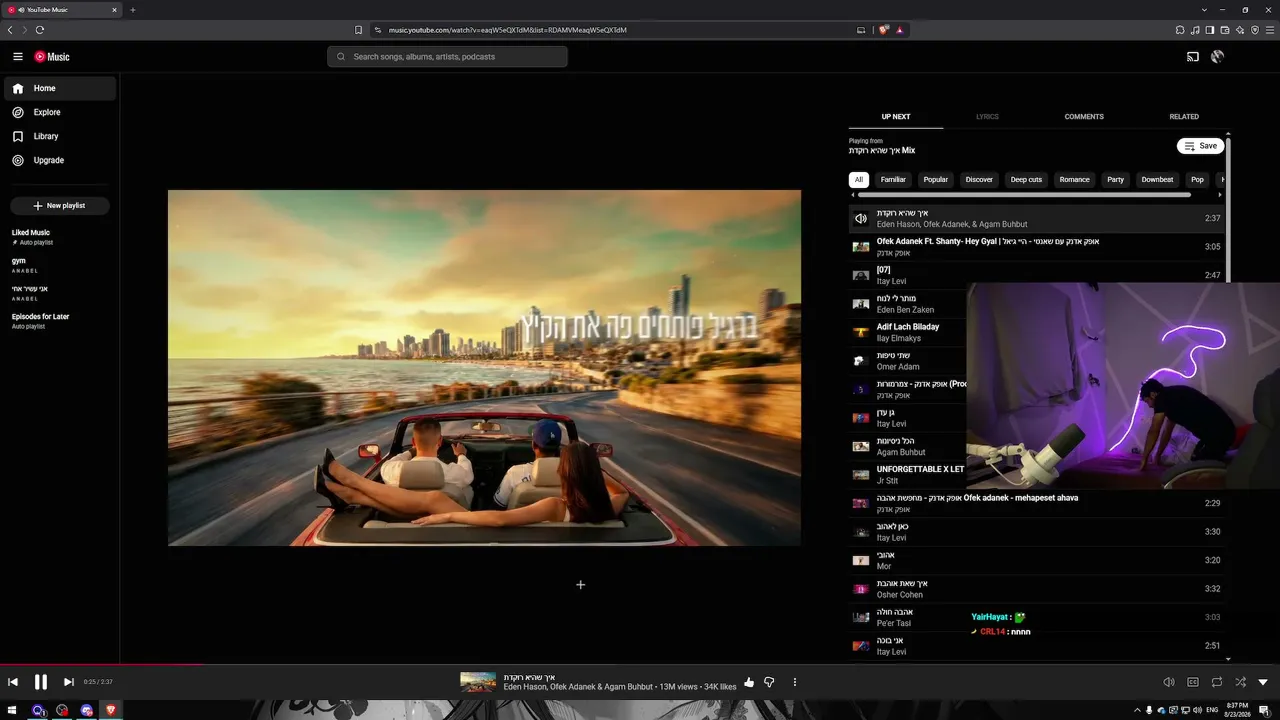Screen dimensions: 1280x720
Task: Click the YouTube Music logo
Action: click(x=52, y=57)
